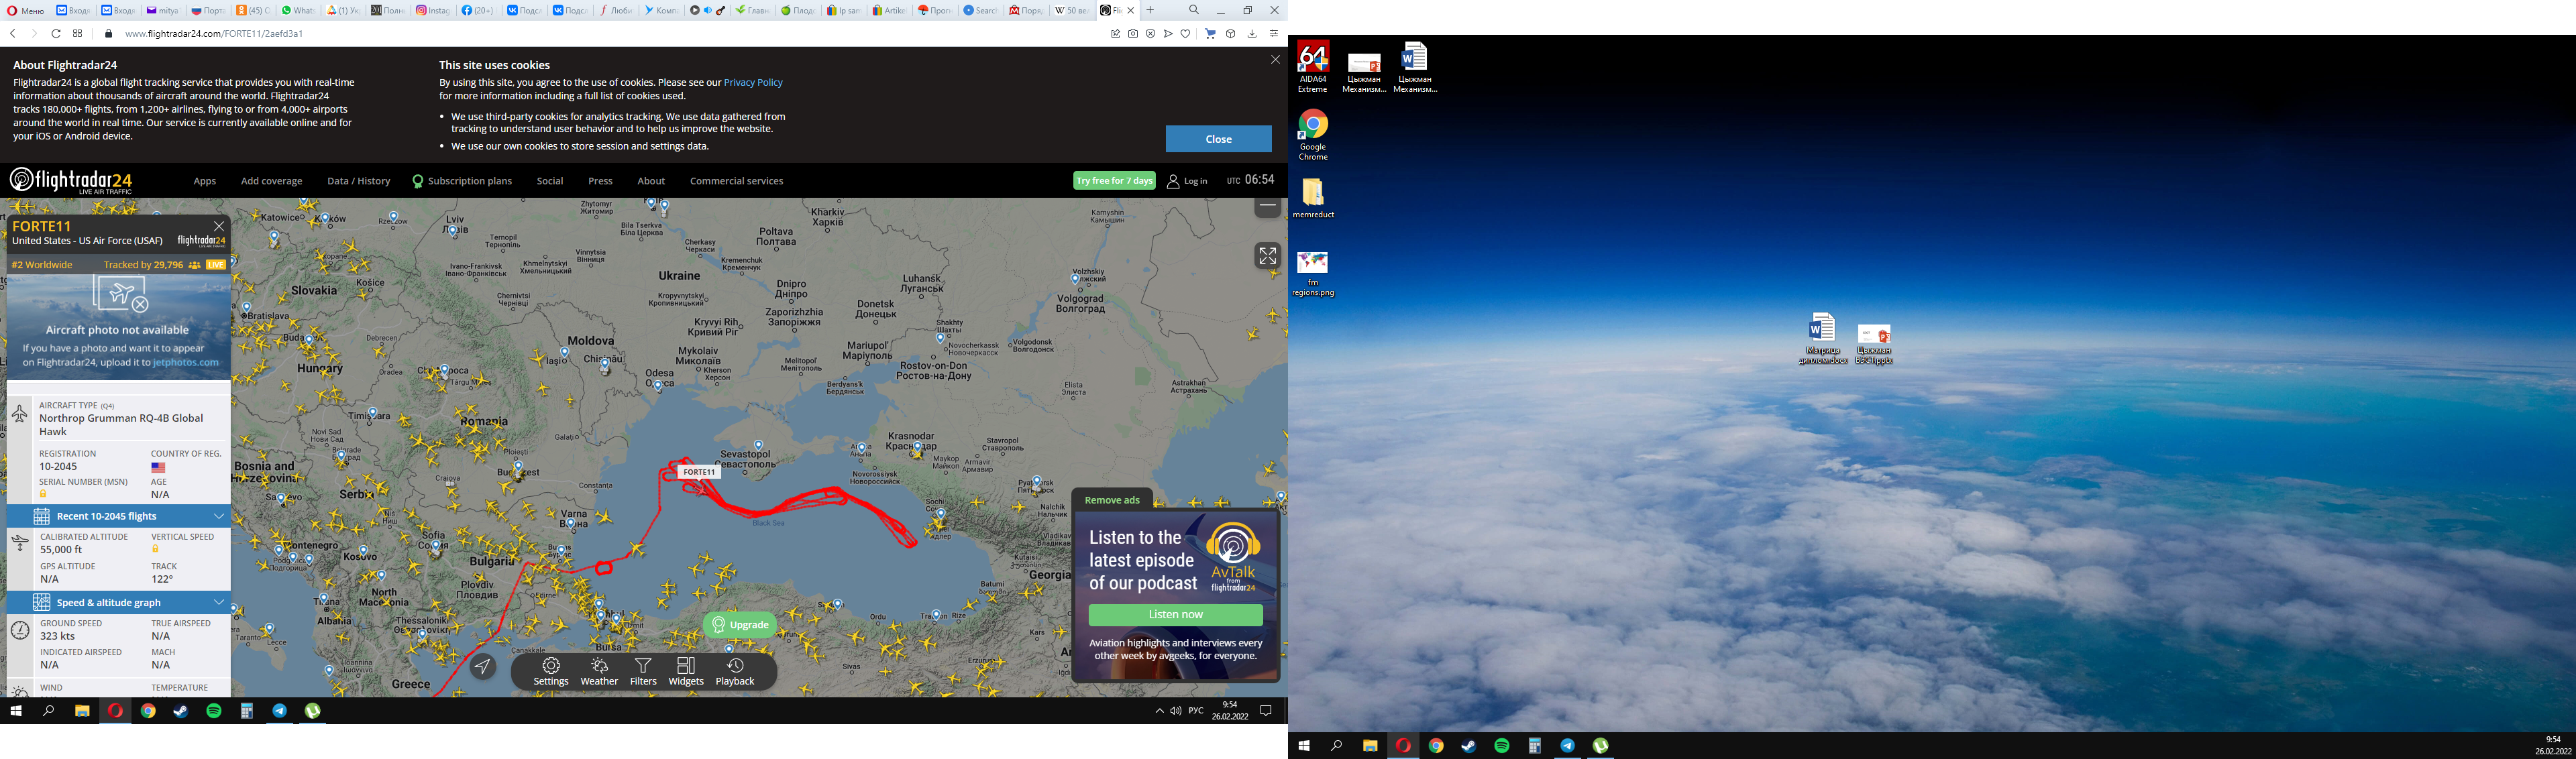The image size is (2576, 759).
Task: Click the flightradar24 logo
Action: [71, 181]
